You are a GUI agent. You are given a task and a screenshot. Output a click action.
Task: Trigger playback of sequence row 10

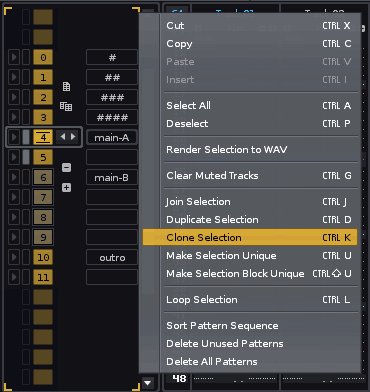[14, 257]
